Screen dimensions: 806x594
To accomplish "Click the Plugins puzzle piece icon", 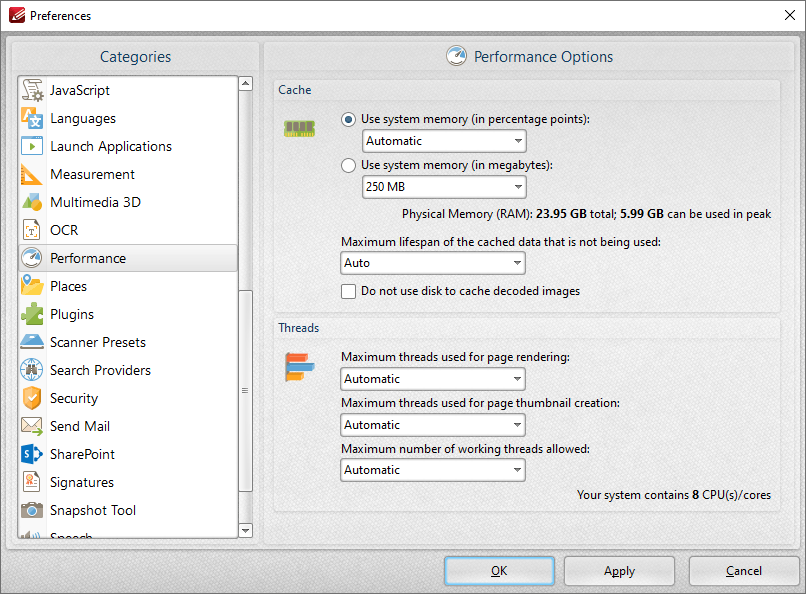I will click(32, 314).
